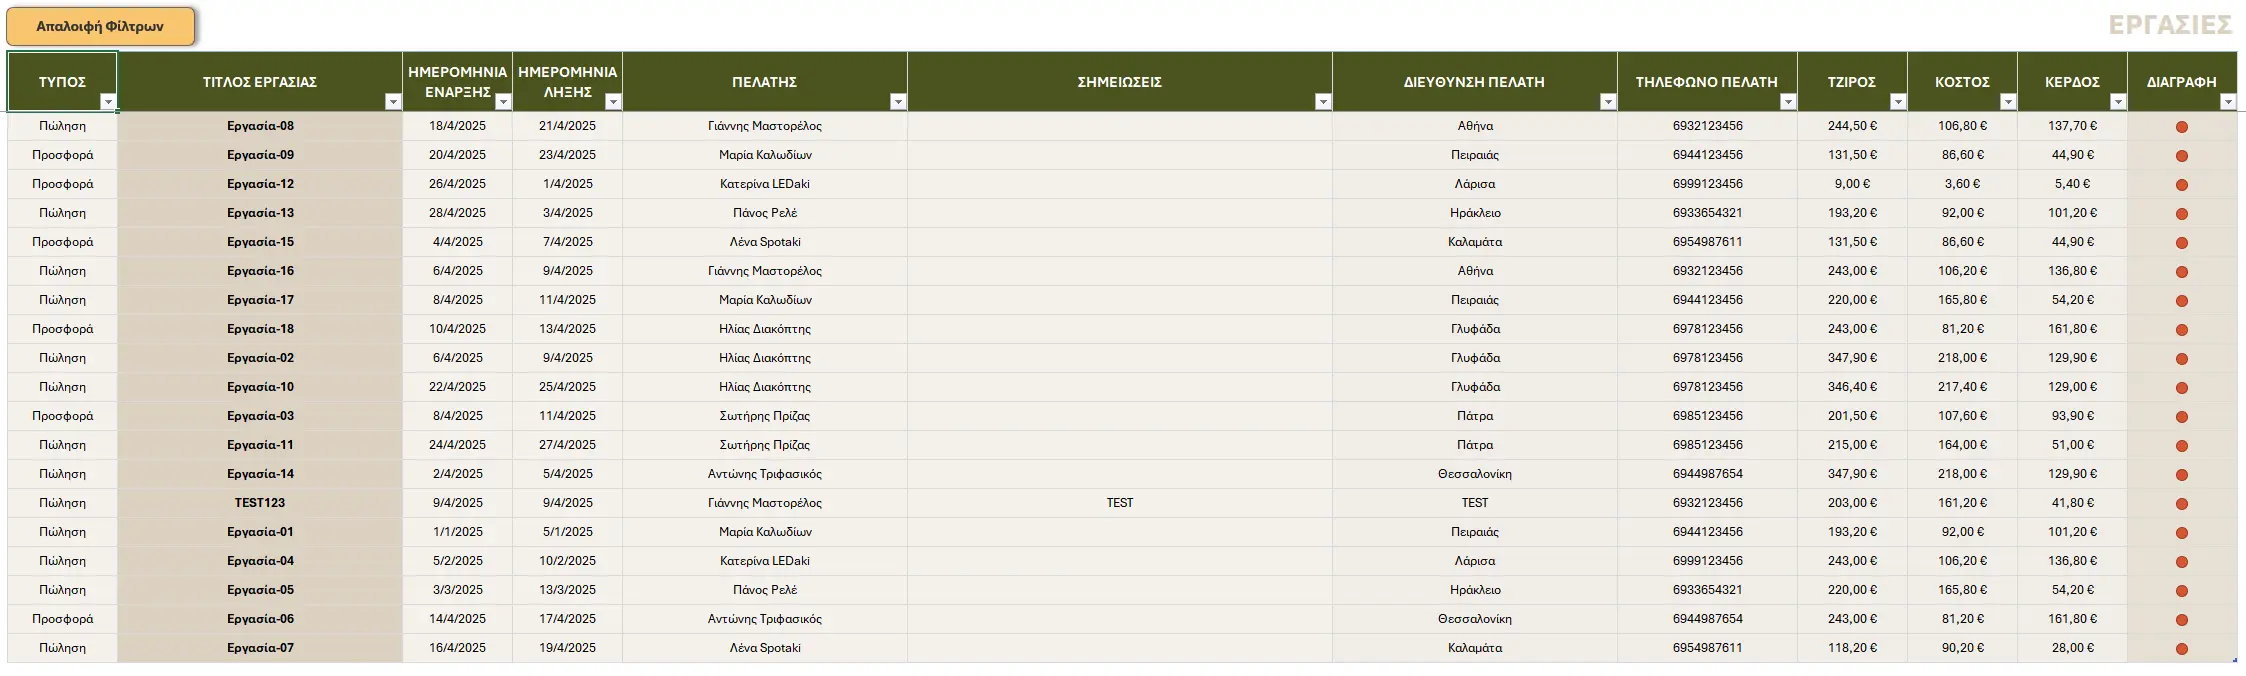This screenshot has height=676, width=2246.
Task: Select customer cell Κατερίνα LEDaki for Εργασία-12
Action: click(x=765, y=184)
